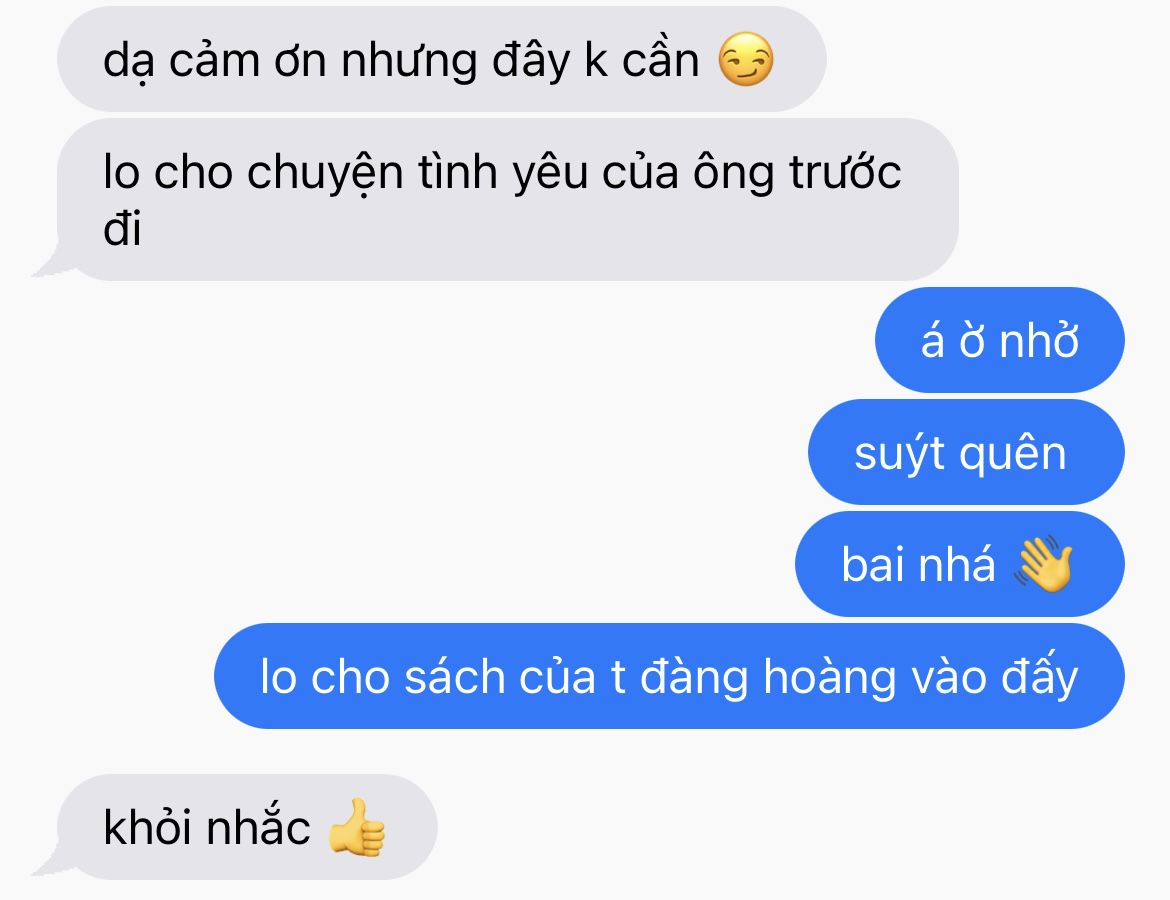Viewport: 1170px width, 900px height.
Task: Select the 'lo cho sách của t' blue message
Action: (x=669, y=676)
